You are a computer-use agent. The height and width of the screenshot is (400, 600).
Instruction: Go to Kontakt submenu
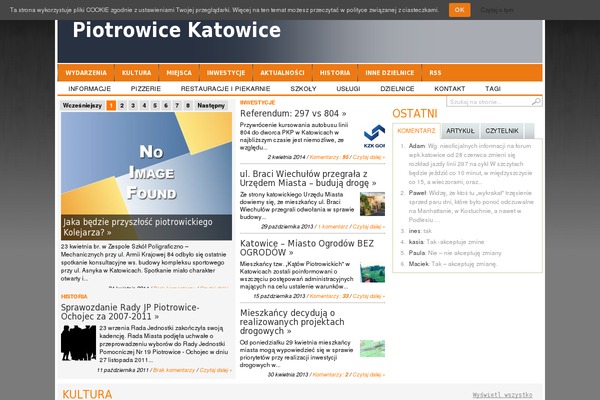coord(450,89)
